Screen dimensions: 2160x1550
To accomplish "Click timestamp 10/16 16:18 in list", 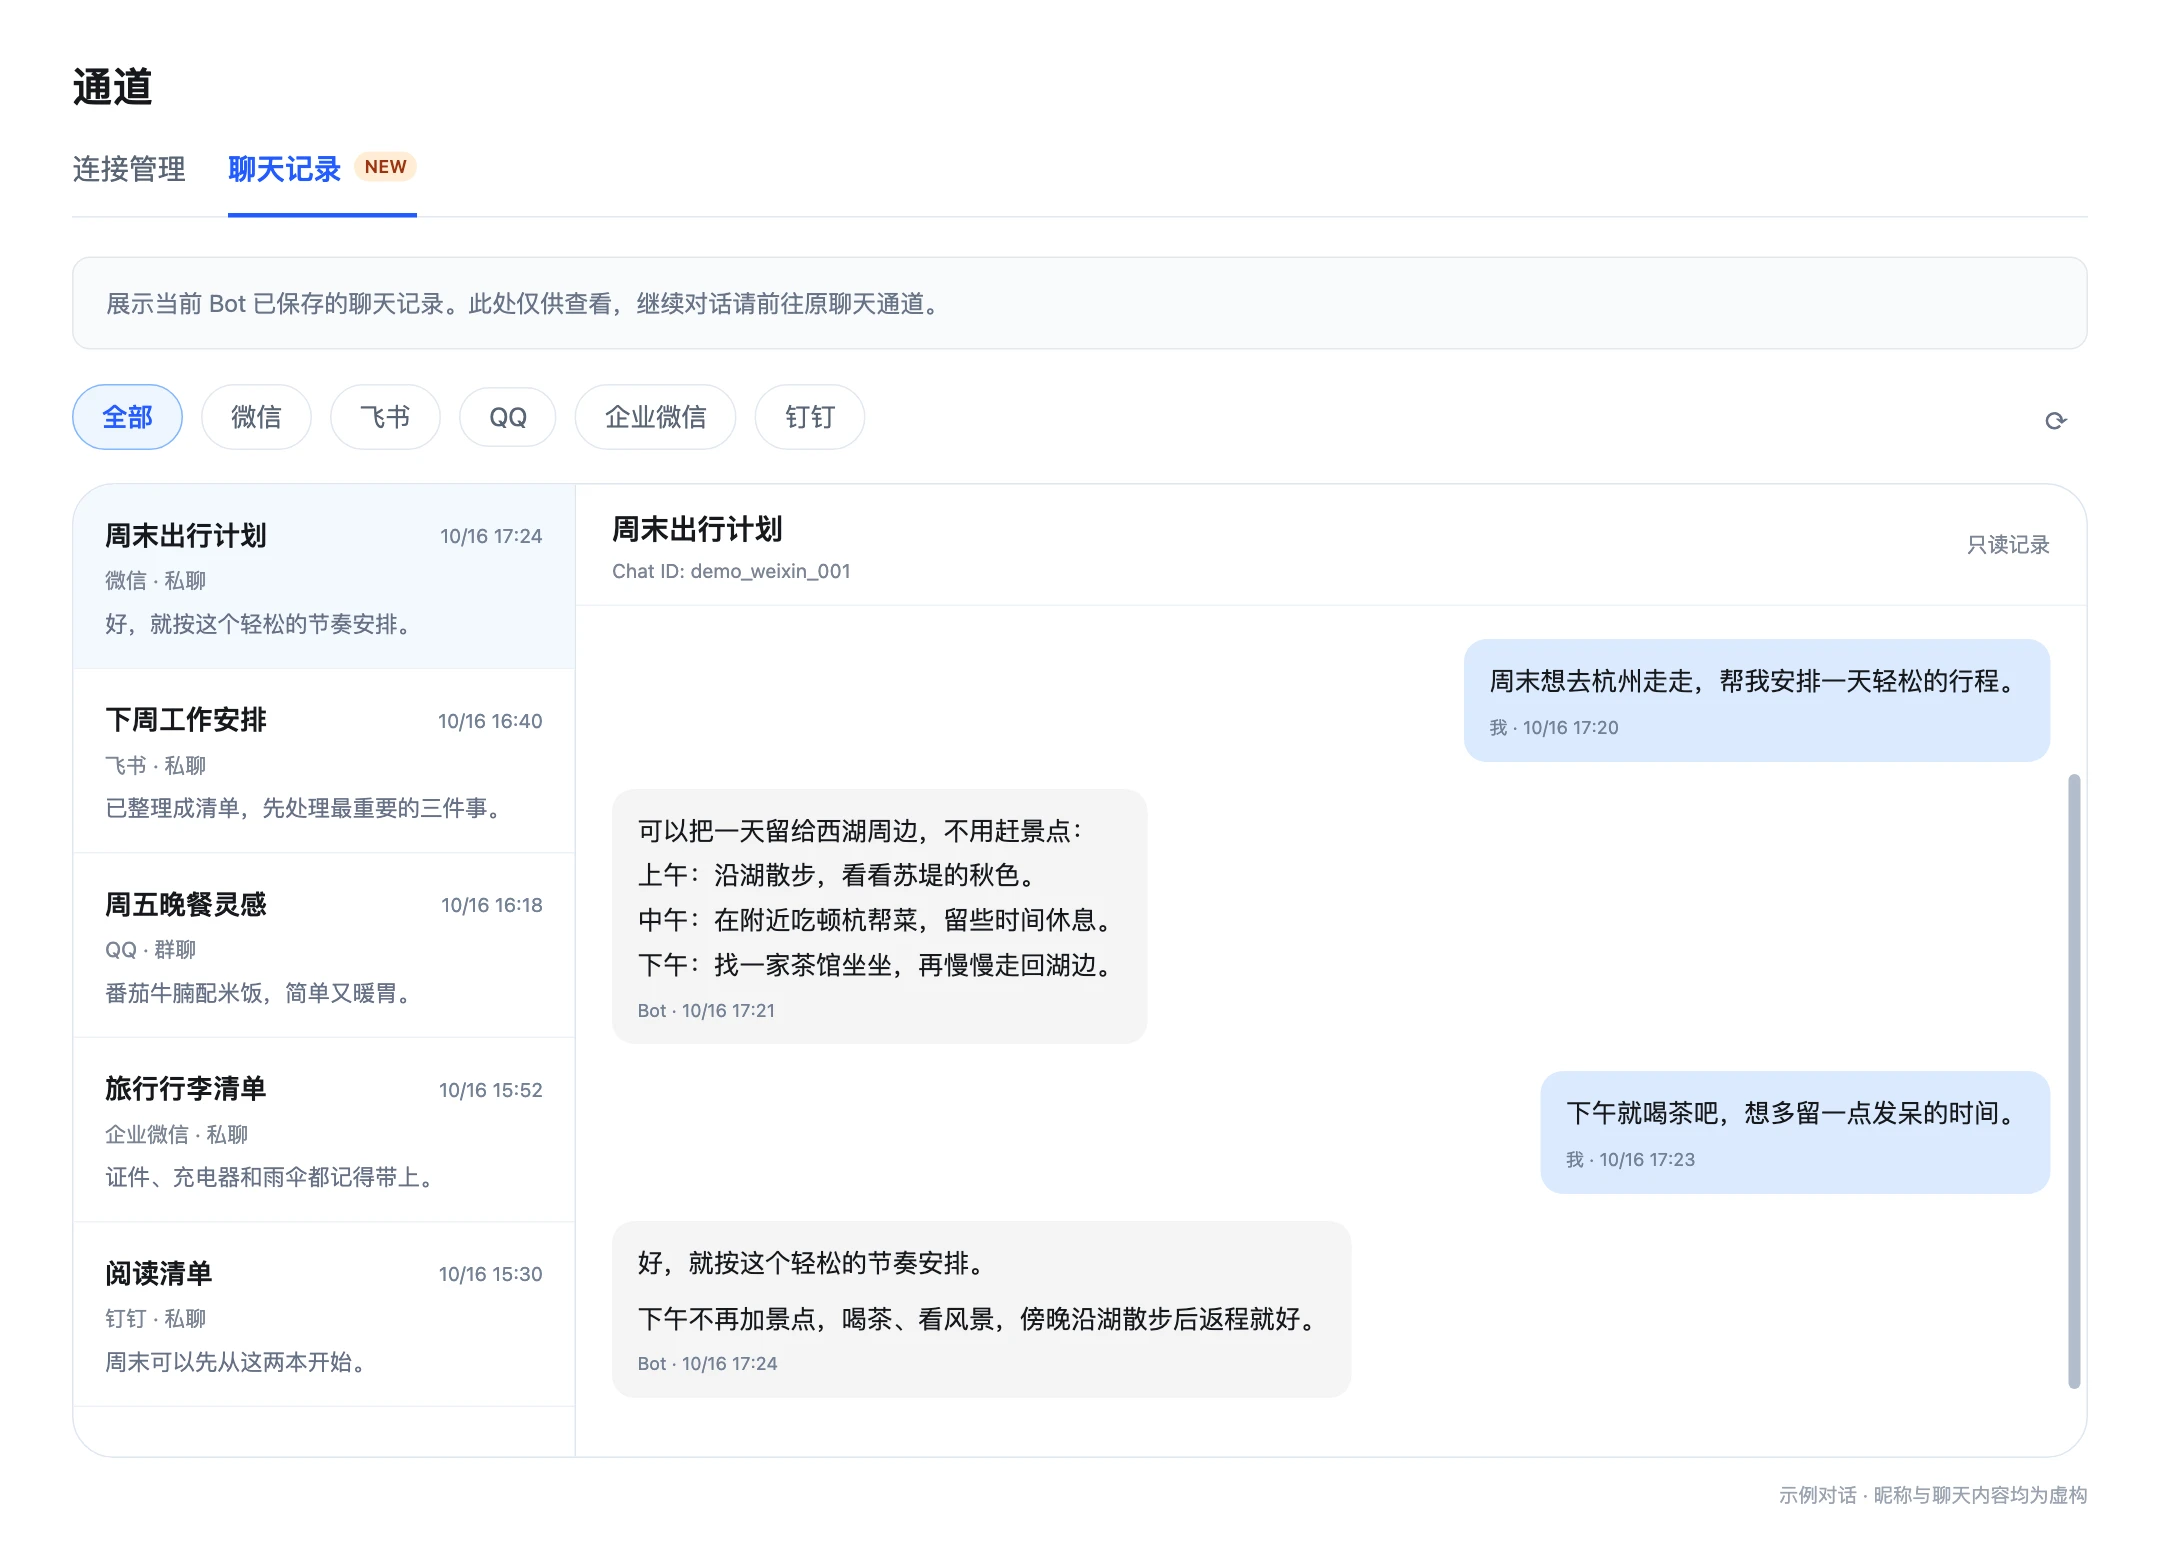I will pyautogui.click(x=492, y=905).
